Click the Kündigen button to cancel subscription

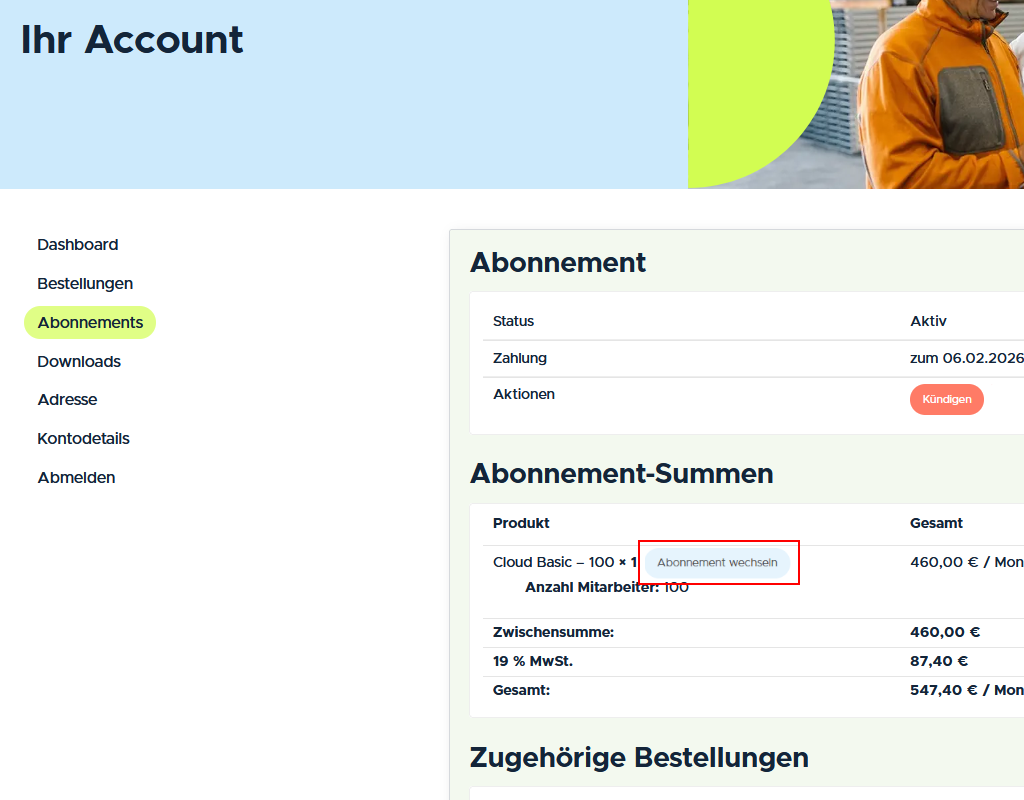coord(946,399)
